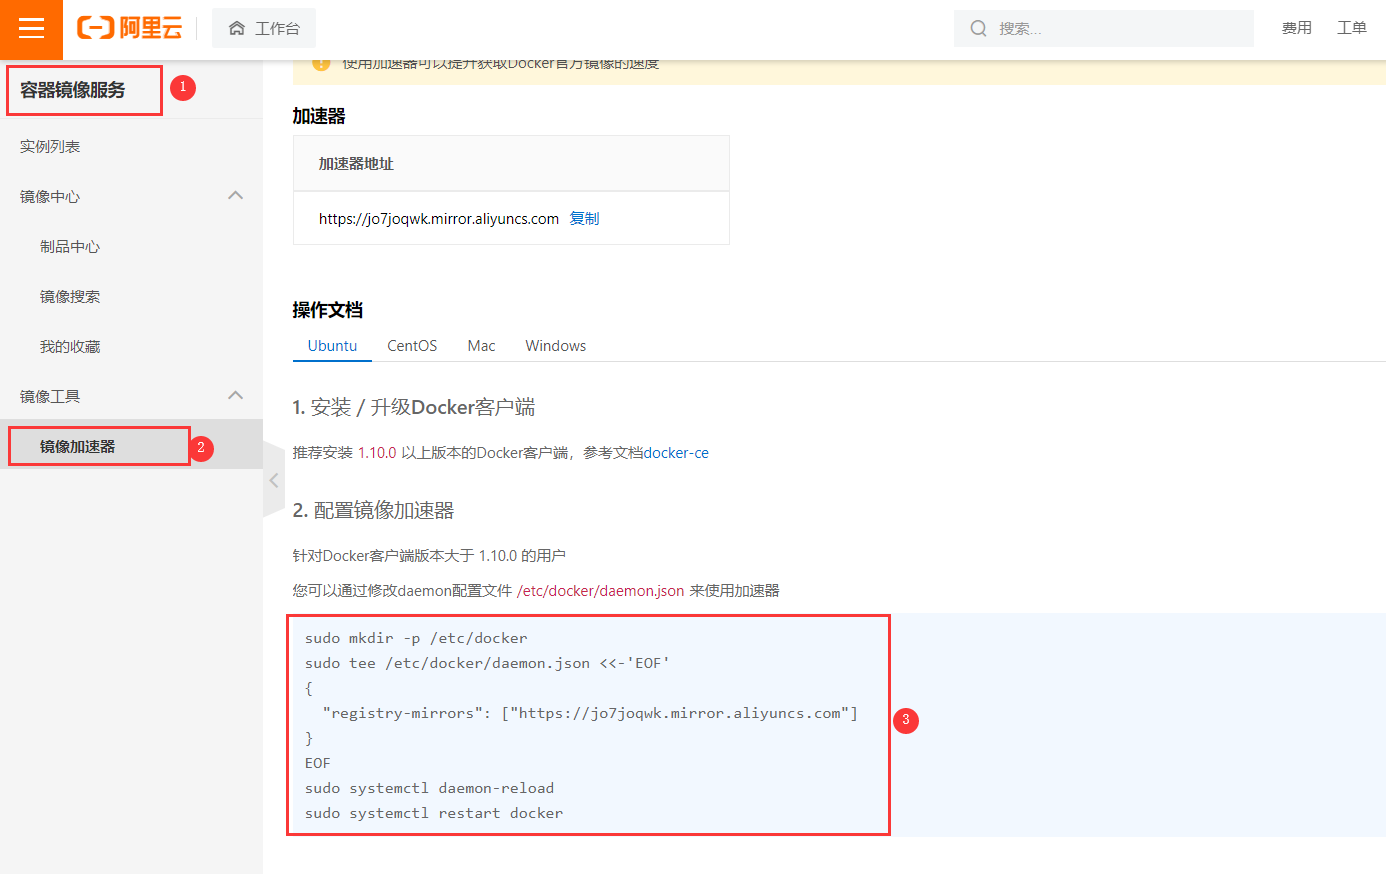This screenshot has height=874, width=1386.
Task: Click the Alibaba Cloud logo
Action: pyautogui.click(x=130, y=28)
